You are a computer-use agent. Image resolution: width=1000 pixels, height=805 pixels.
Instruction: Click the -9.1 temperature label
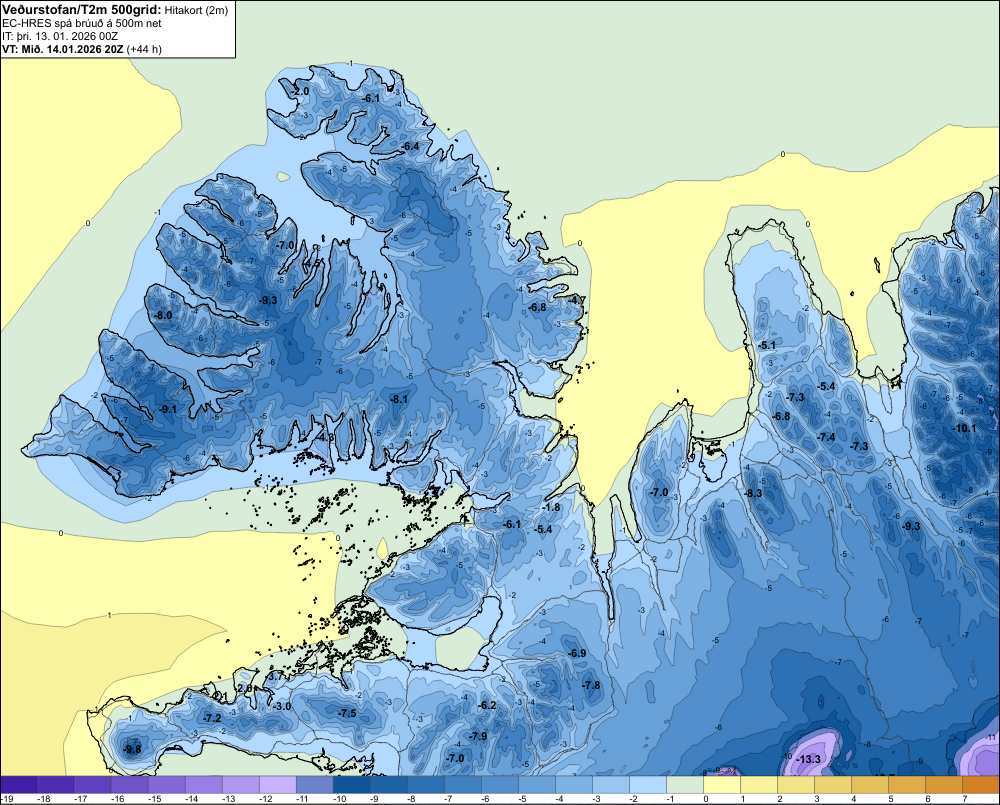click(168, 409)
